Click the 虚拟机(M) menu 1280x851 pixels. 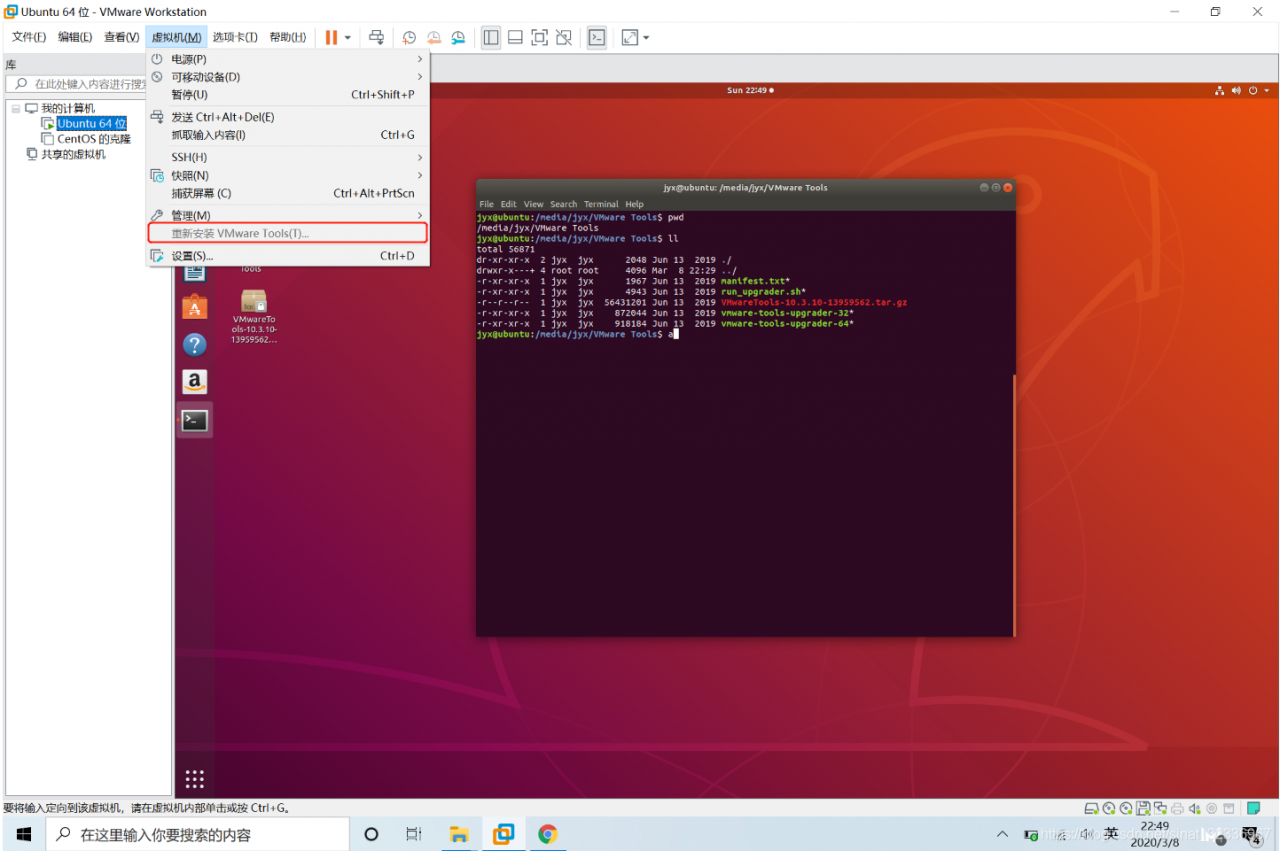click(177, 38)
